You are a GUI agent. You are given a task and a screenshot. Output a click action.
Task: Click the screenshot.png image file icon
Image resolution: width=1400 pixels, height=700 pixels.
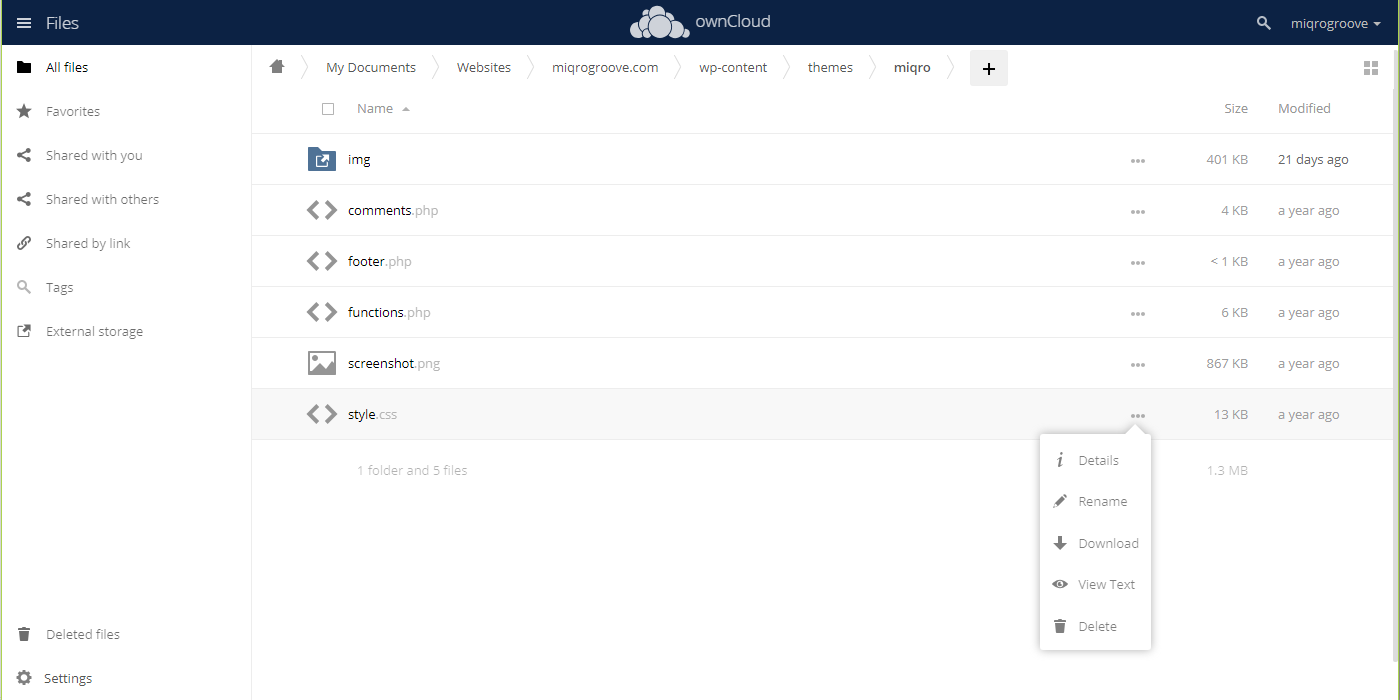click(x=322, y=363)
